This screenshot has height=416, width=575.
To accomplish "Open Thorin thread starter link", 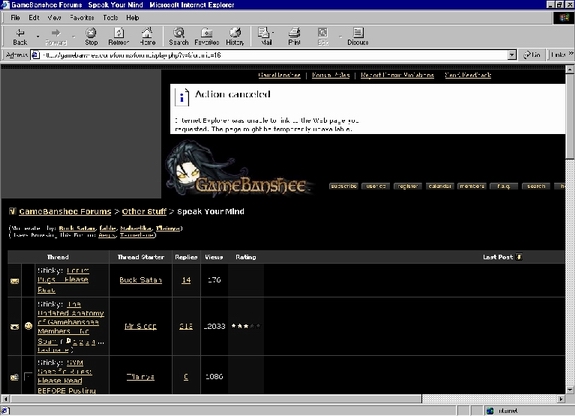I will (x=140, y=377).
